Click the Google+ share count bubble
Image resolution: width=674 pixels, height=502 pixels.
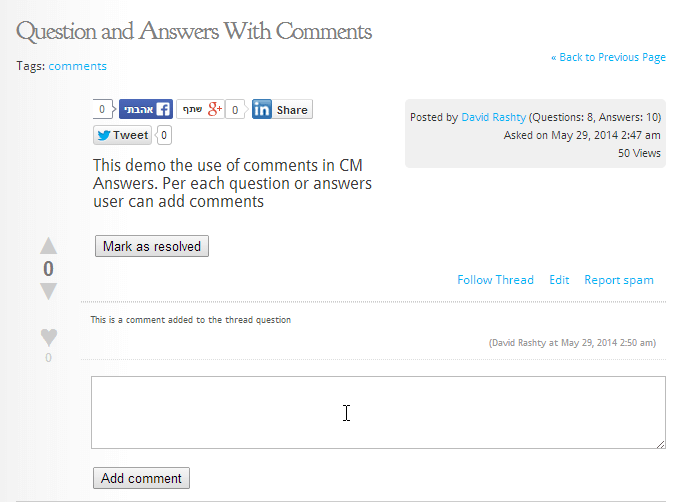click(236, 109)
